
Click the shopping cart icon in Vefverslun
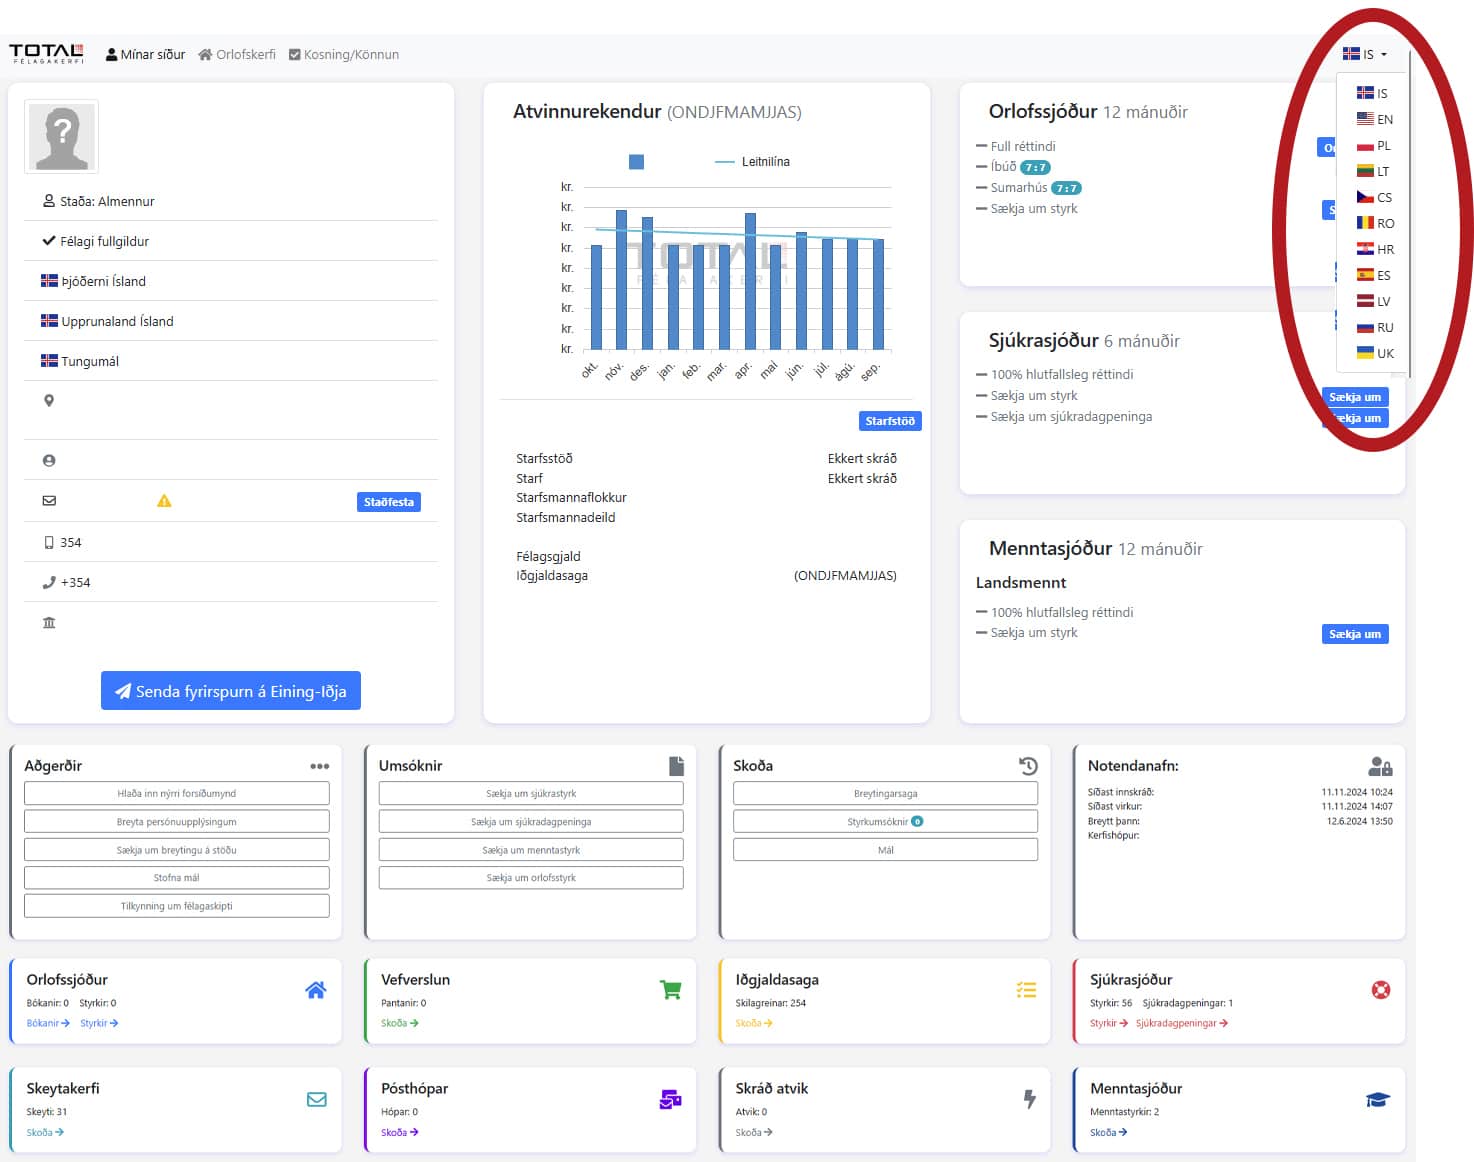670,990
